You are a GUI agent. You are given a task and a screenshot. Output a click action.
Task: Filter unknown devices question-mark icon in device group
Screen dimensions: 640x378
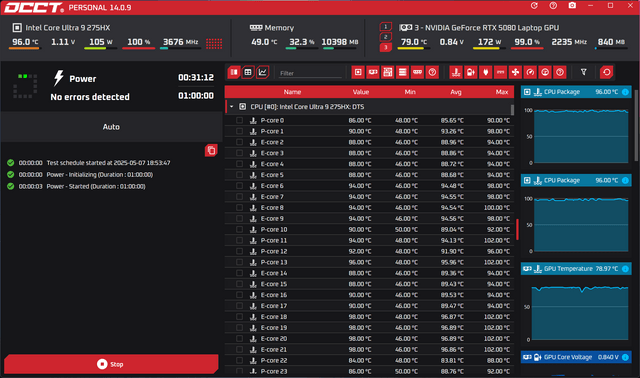[x=432, y=72]
